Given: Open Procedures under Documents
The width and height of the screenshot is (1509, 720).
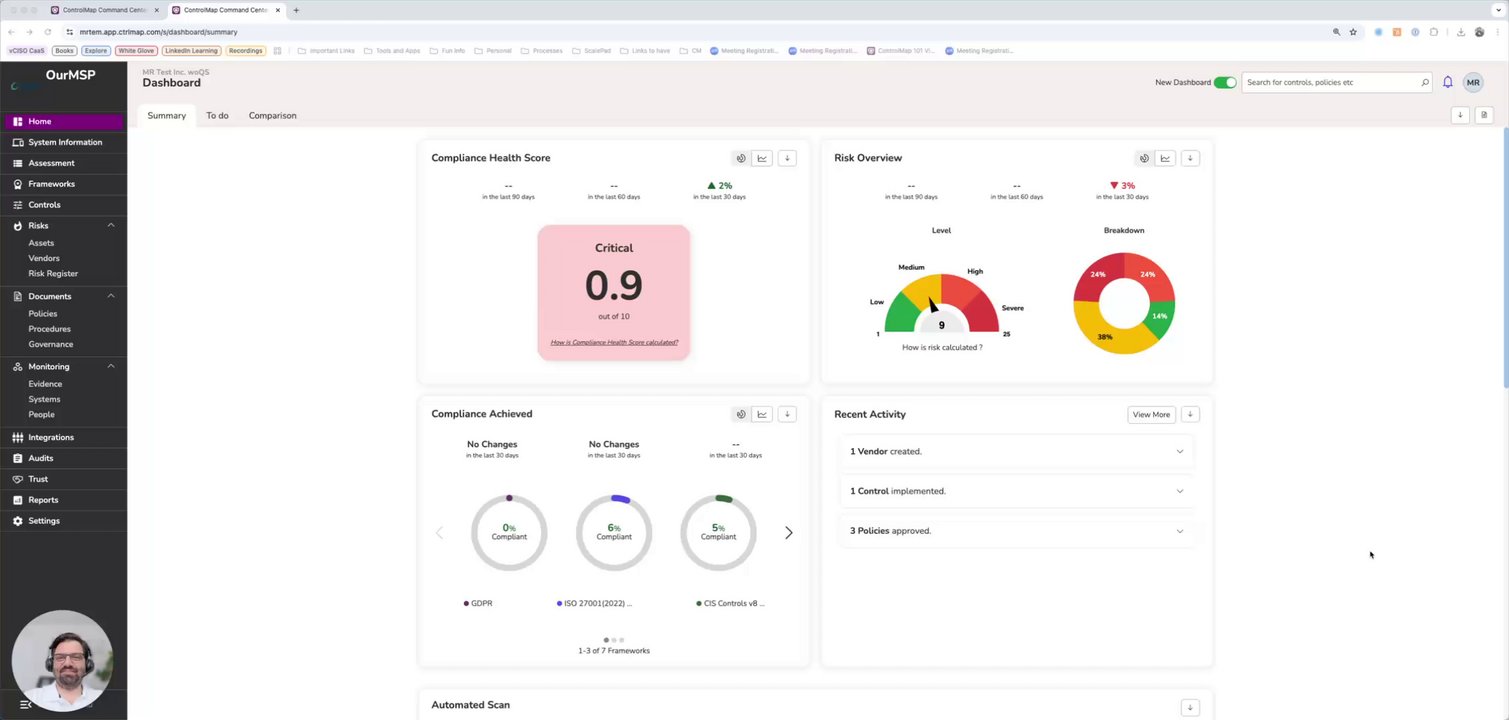Looking at the screenshot, I should (x=49, y=329).
